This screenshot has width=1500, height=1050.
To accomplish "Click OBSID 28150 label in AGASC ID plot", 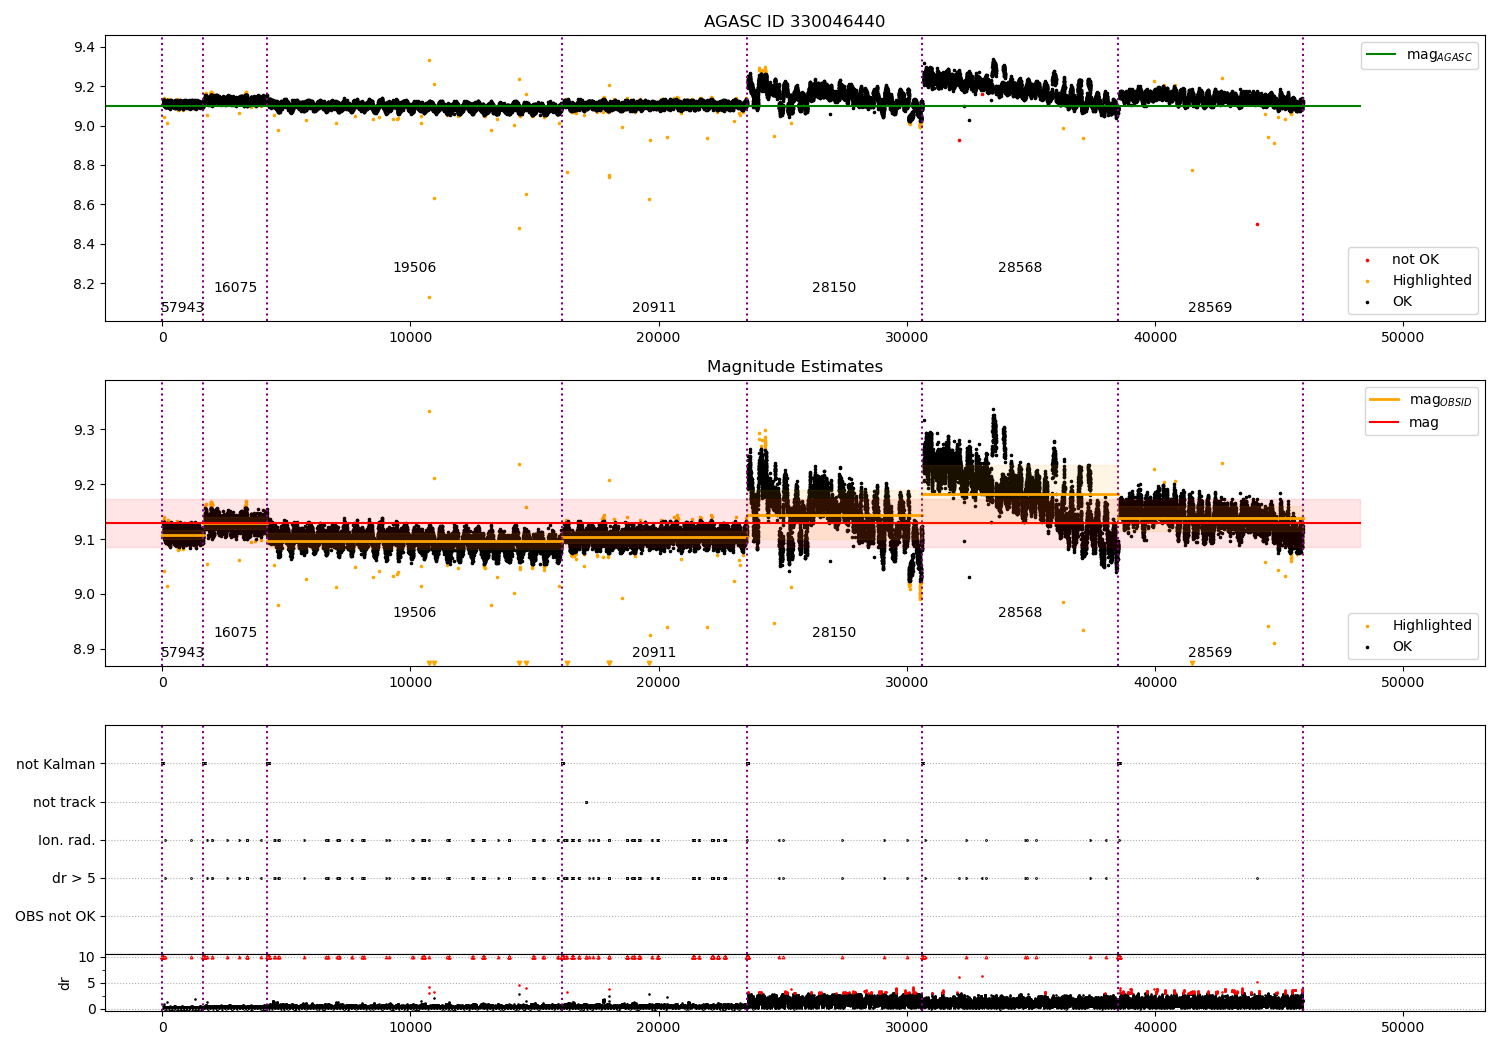I will click(x=834, y=288).
